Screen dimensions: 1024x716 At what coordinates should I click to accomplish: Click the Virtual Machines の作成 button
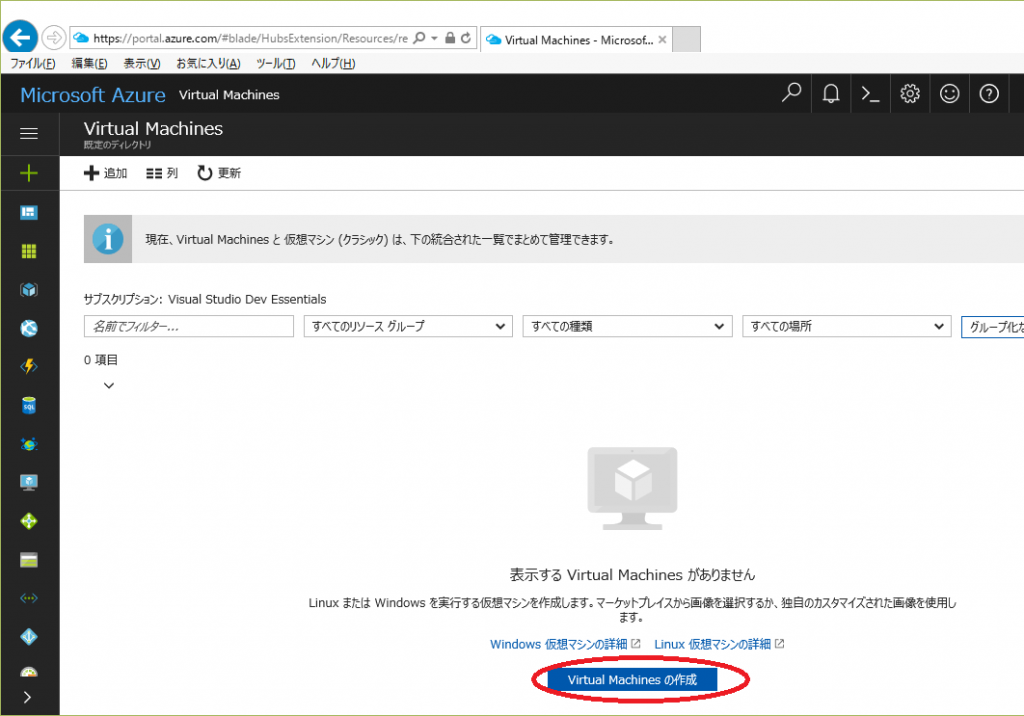pyautogui.click(x=632, y=679)
